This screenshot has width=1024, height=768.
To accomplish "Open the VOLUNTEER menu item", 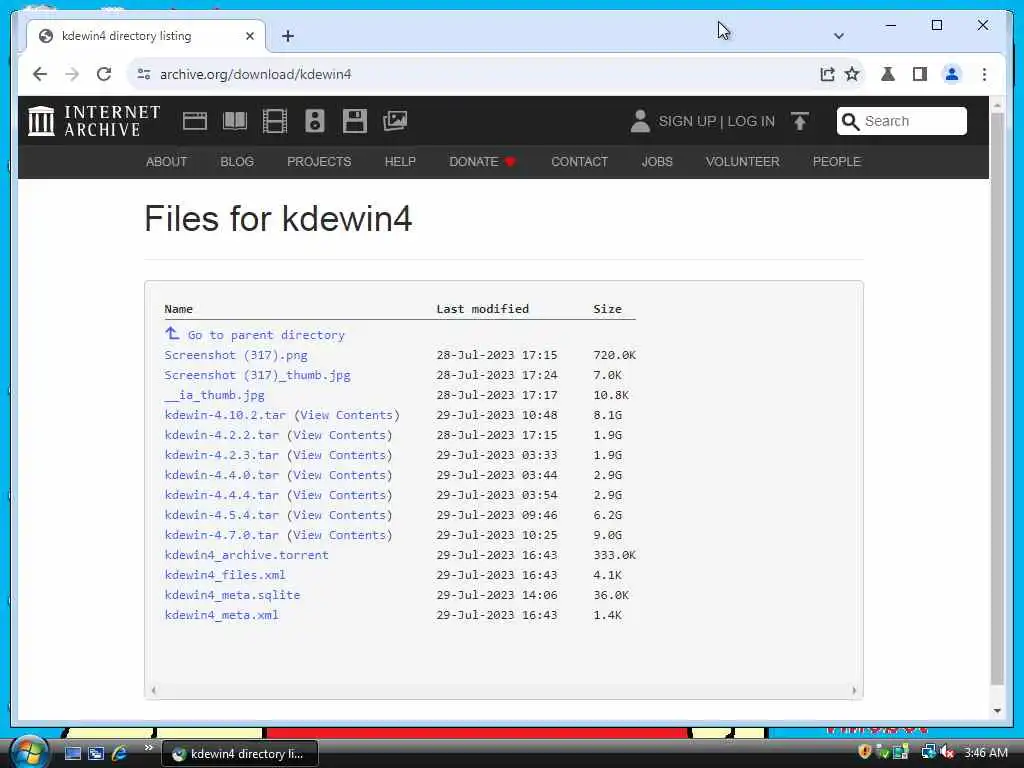I will [x=743, y=161].
